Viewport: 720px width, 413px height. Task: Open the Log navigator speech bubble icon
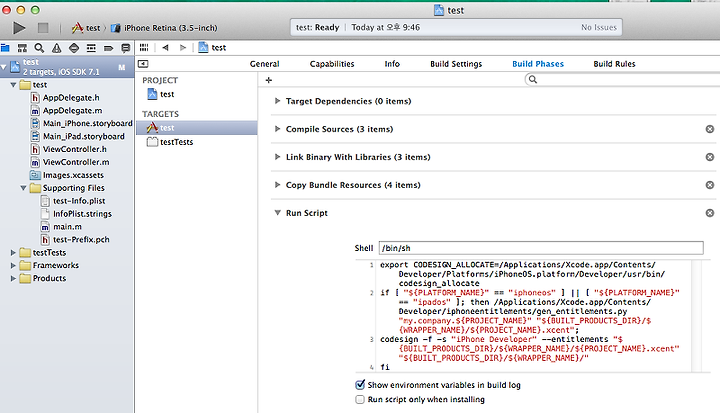[125, 48]
